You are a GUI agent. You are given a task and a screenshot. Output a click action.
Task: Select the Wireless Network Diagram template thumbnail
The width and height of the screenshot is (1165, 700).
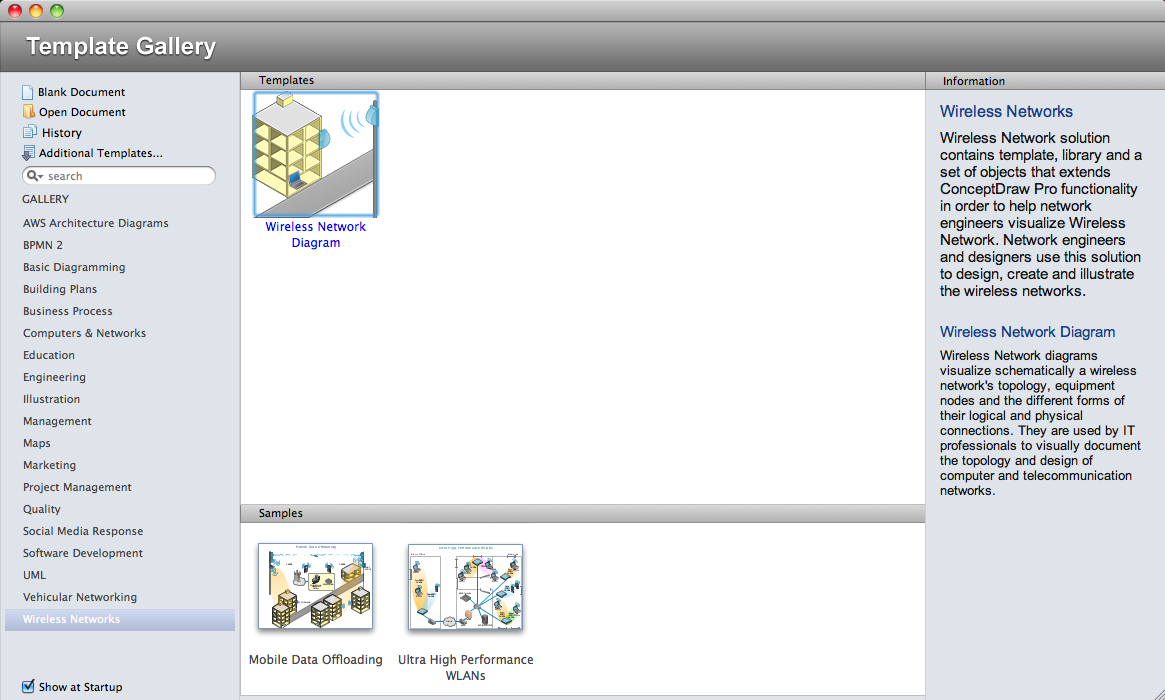(x=316, y=155)
